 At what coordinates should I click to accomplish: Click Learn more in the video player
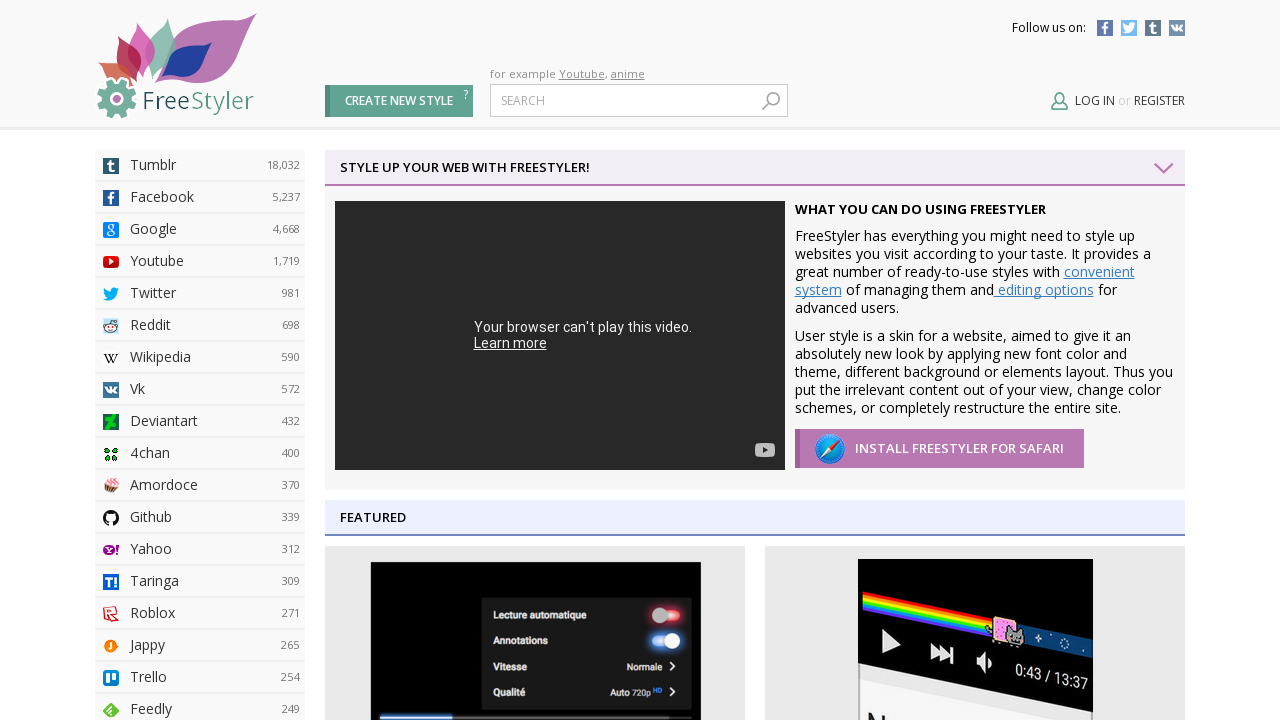(510, 343)
